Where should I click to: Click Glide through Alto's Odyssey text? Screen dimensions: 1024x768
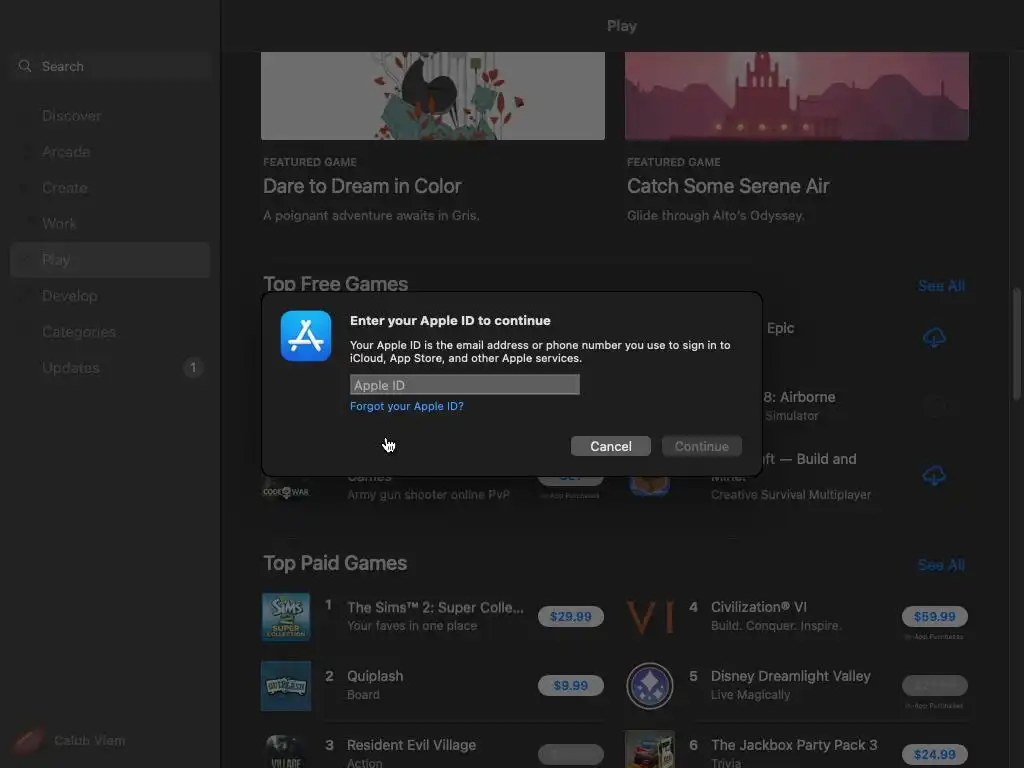click(715, 216)
